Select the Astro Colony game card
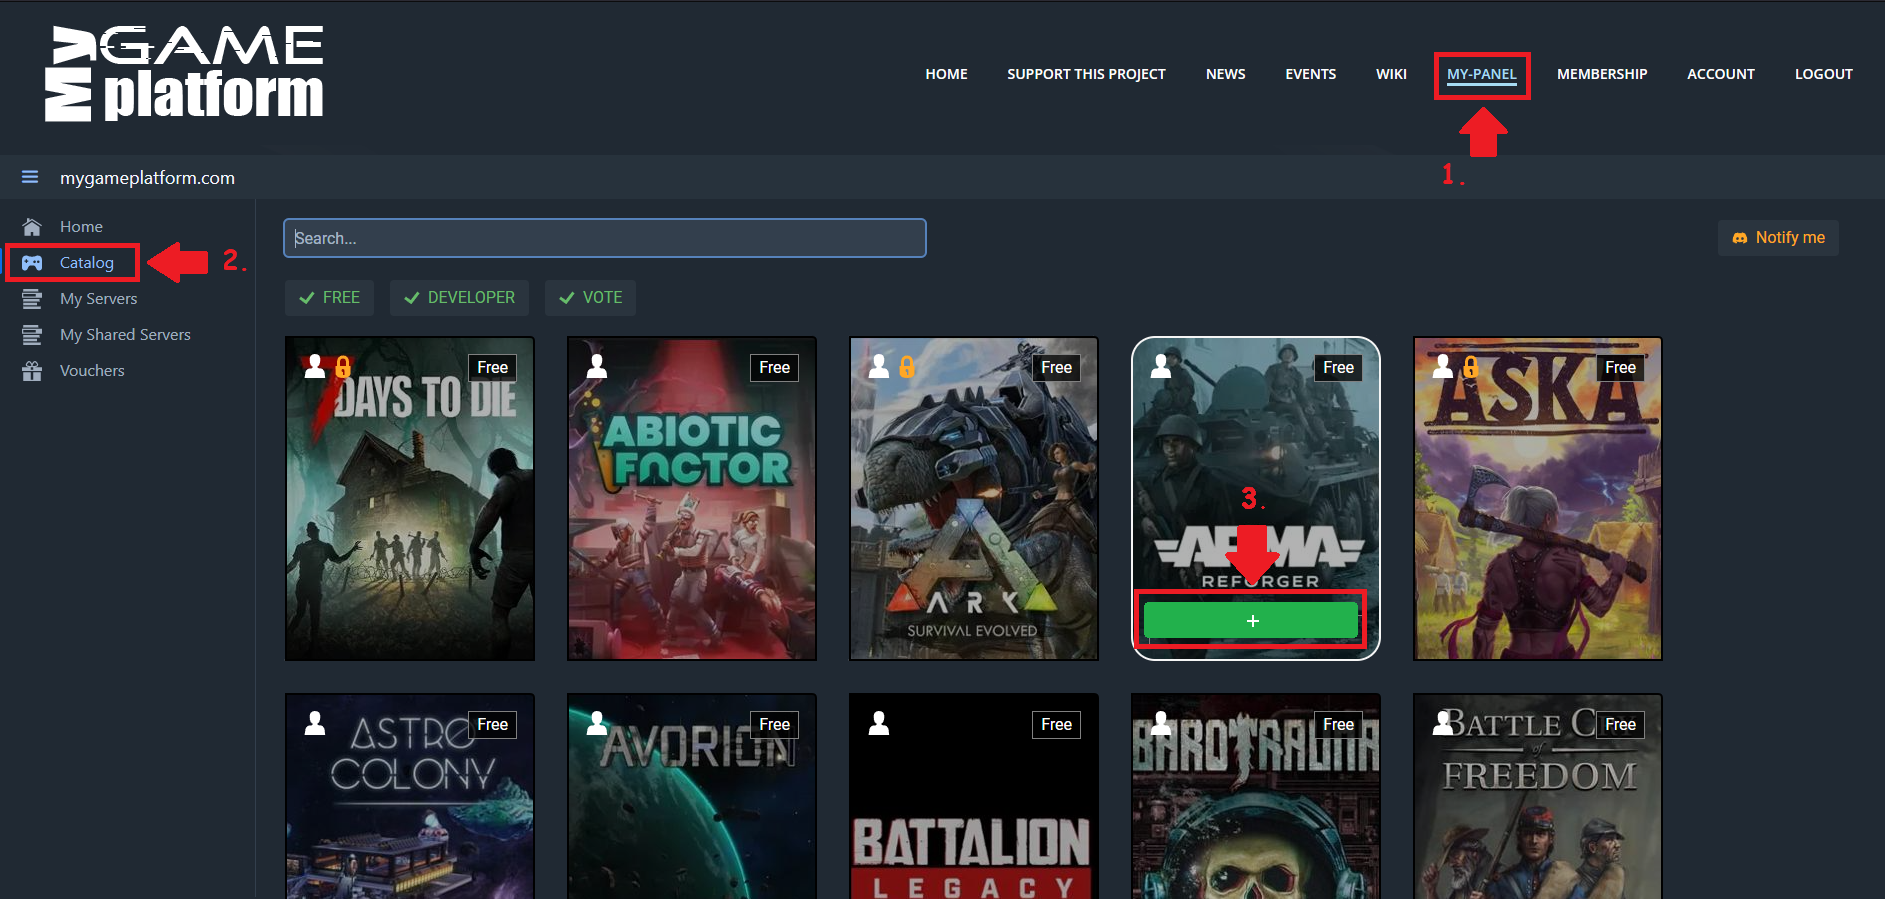The width and height of the screenshot is (1885, 899). [x=410, y=796]
